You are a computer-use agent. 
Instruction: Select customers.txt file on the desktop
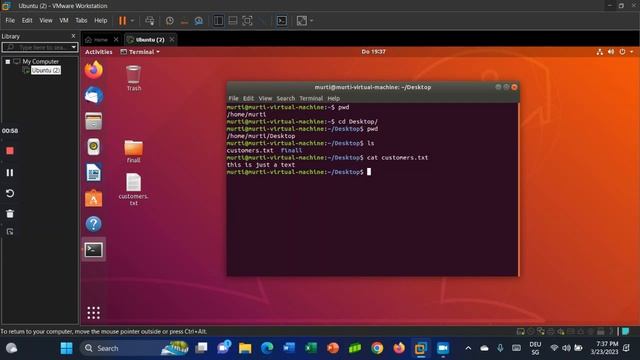tap(133, 189)
